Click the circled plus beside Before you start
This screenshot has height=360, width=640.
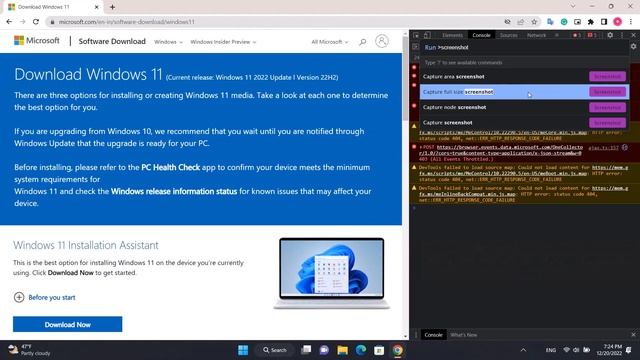click(x=19, y=297)
